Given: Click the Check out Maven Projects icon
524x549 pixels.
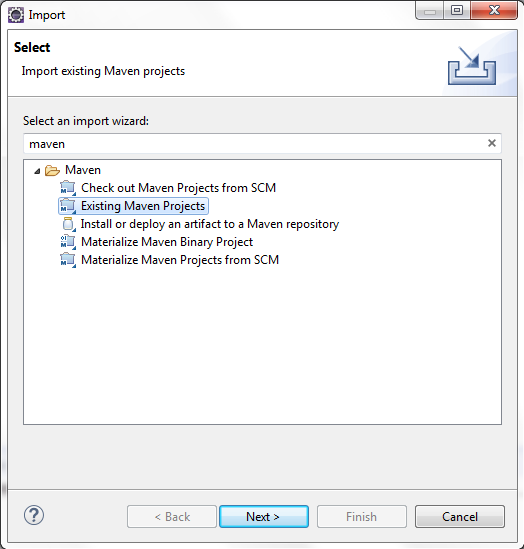Looking at the screenshot, I should (68, 188).
